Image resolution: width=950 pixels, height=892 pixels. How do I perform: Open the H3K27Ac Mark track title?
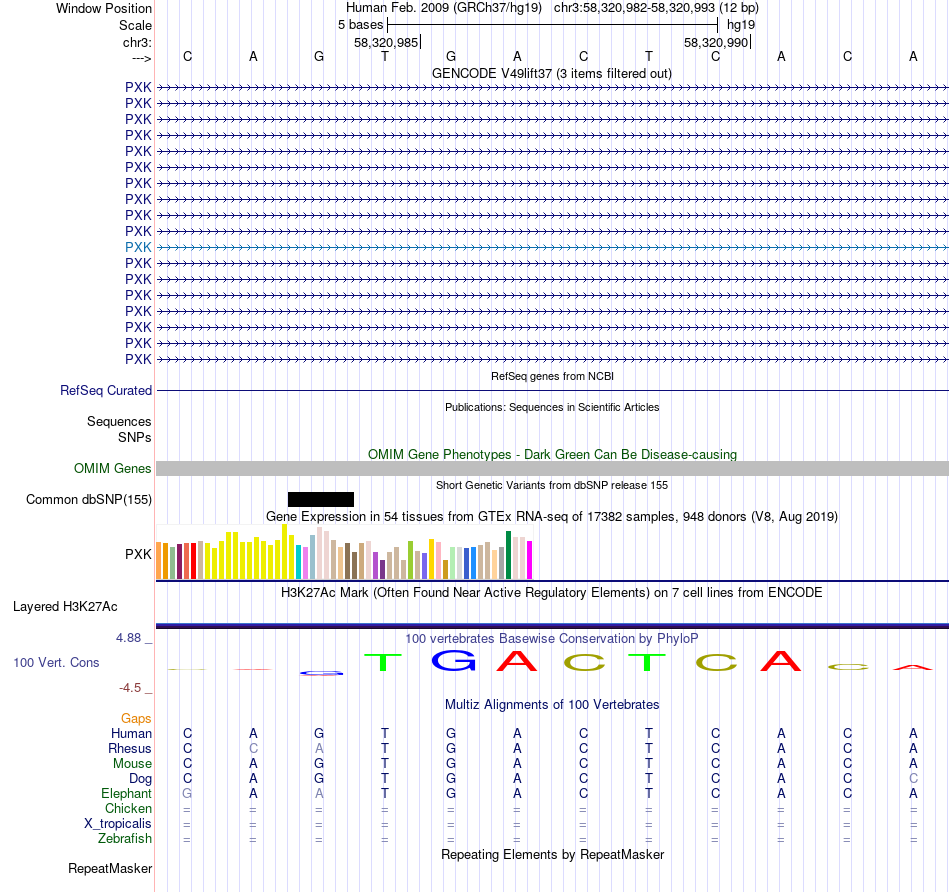(552, 593)
